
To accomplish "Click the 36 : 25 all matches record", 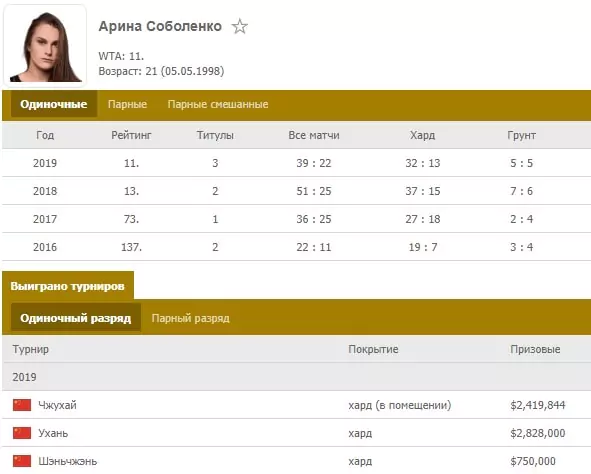I will click(x=314, y=219).
